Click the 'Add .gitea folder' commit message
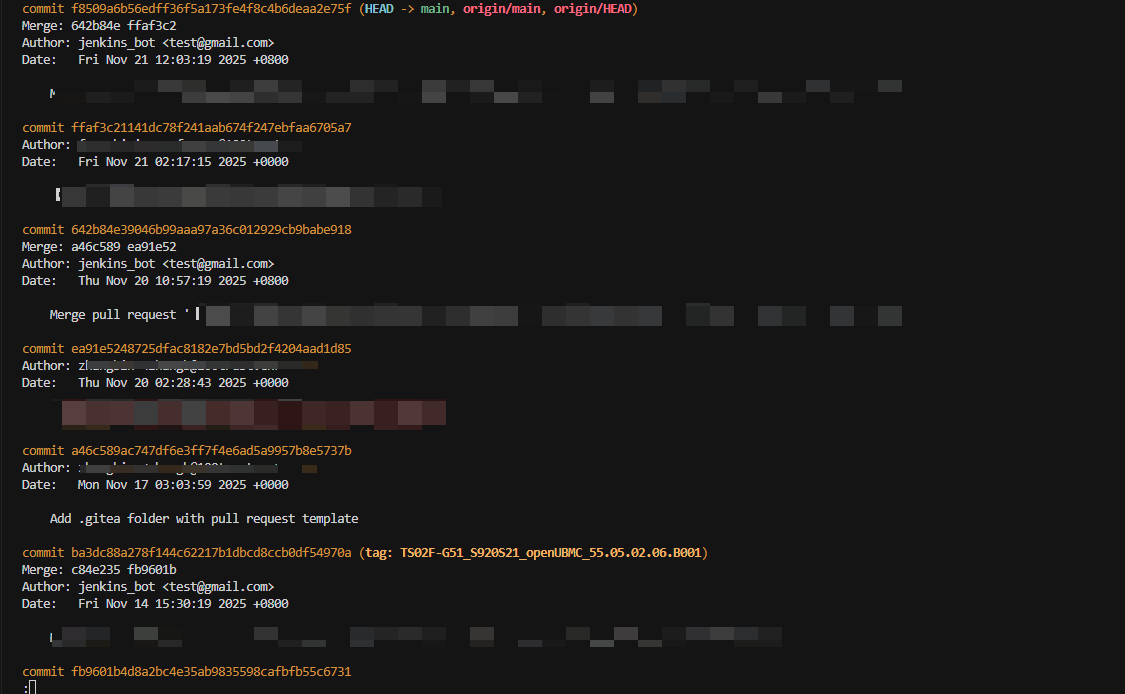The width and height of the screenshot is (1125, 694). [x=204, y=519]
